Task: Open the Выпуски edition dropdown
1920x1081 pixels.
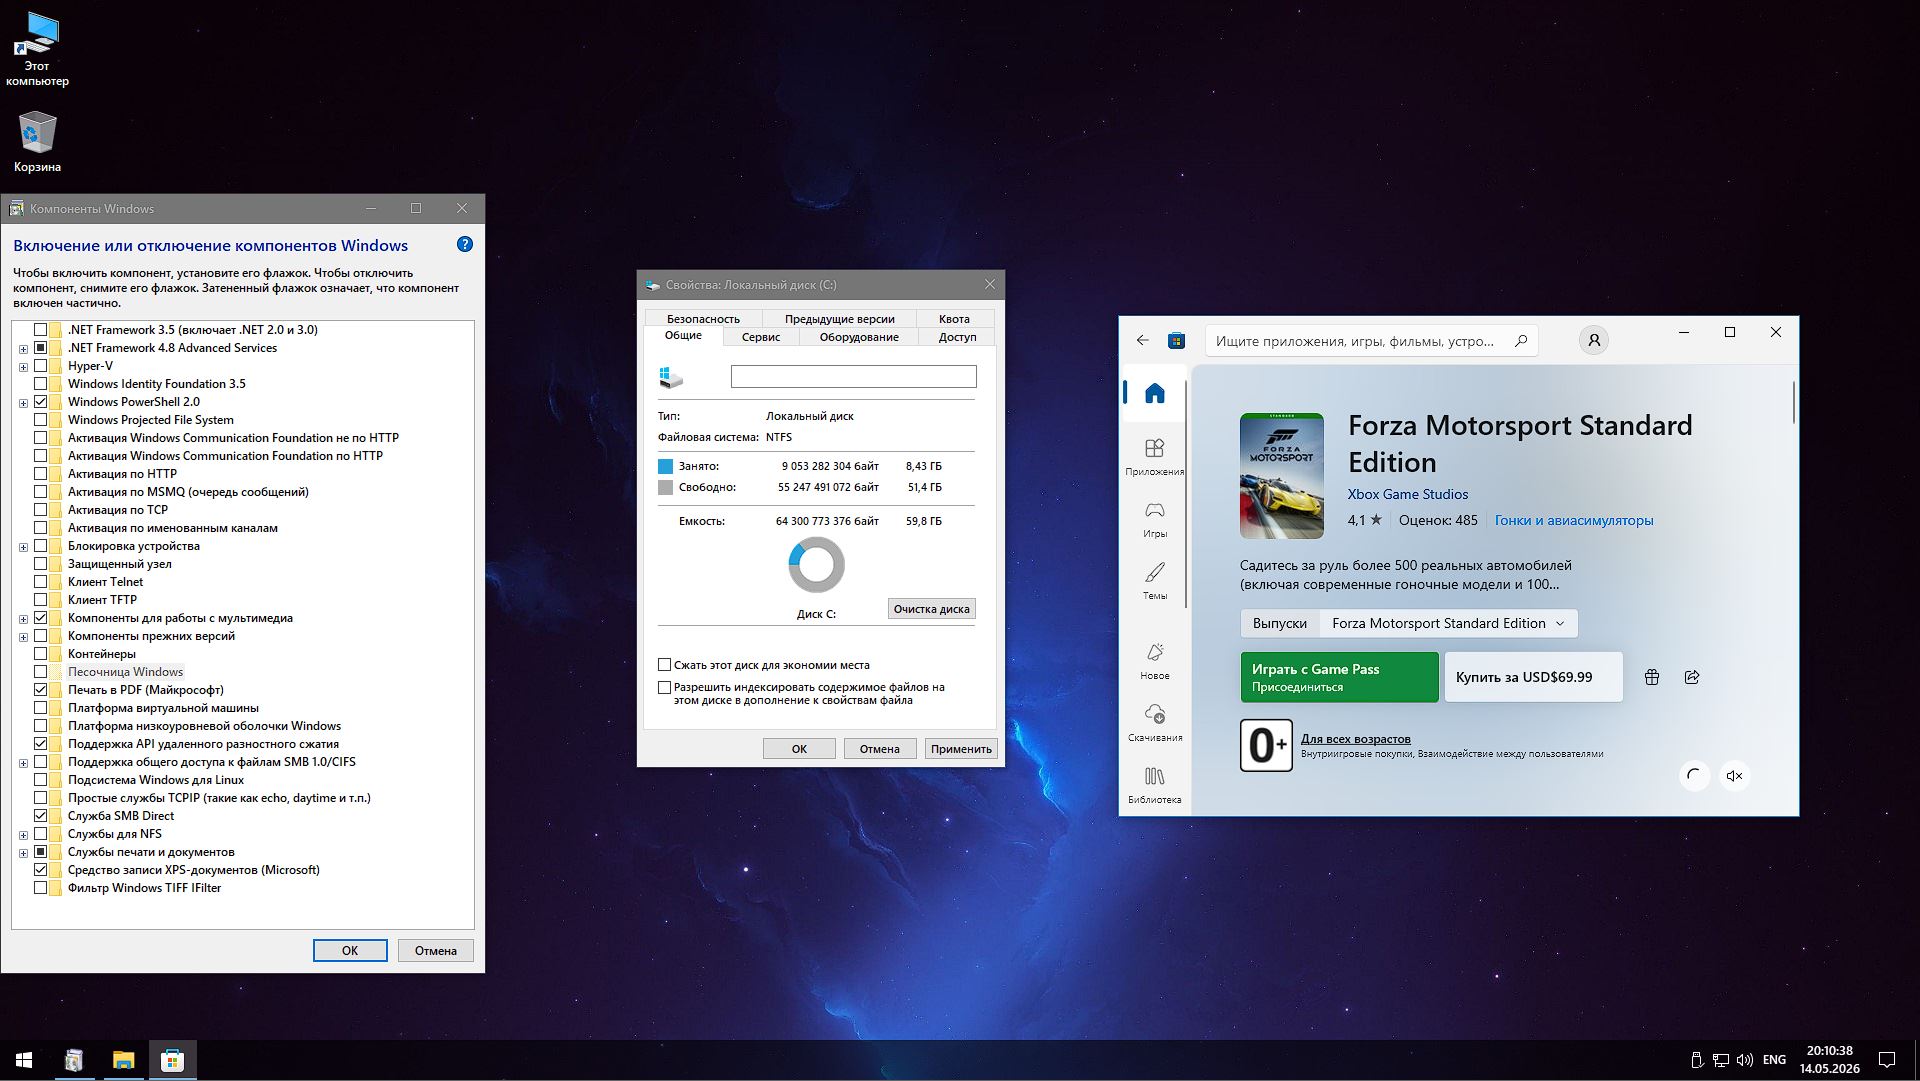Action: (x=1448, y=623)
